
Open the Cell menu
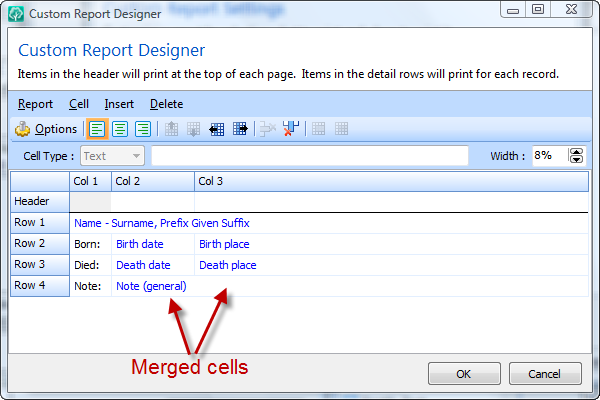79,104
